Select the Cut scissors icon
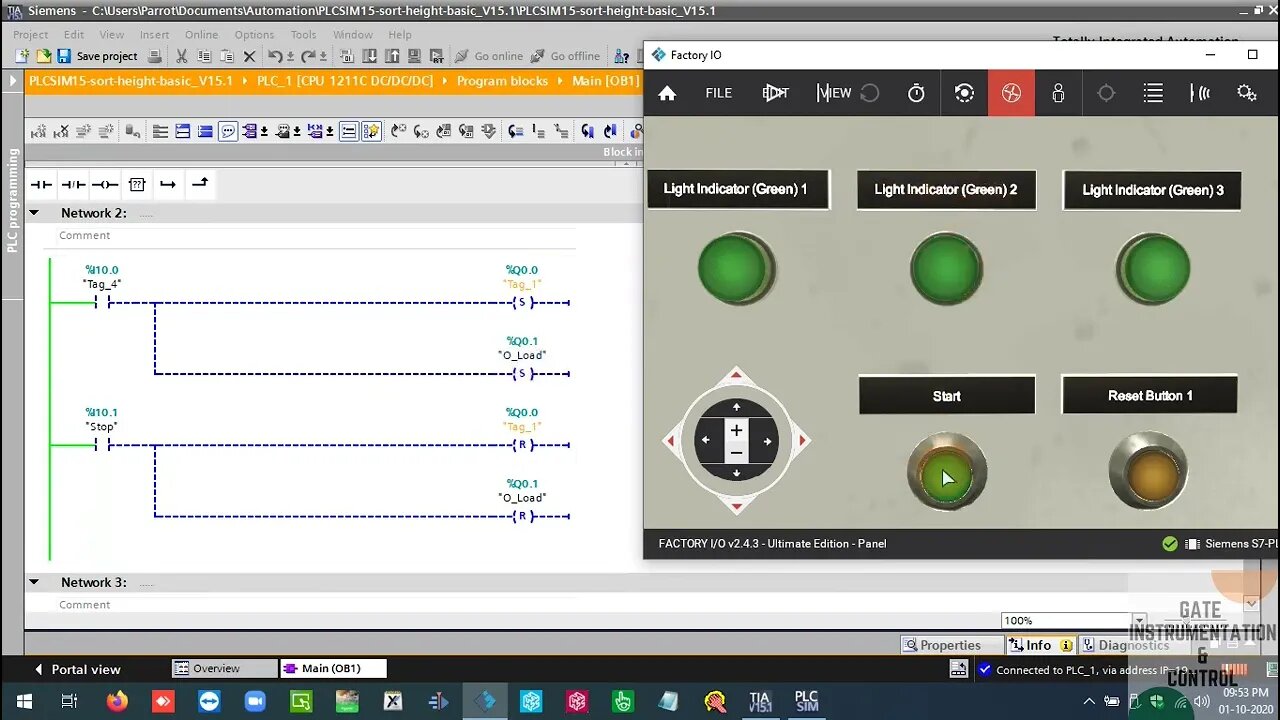The image size is (1280, 720). [x=181, y=56]
